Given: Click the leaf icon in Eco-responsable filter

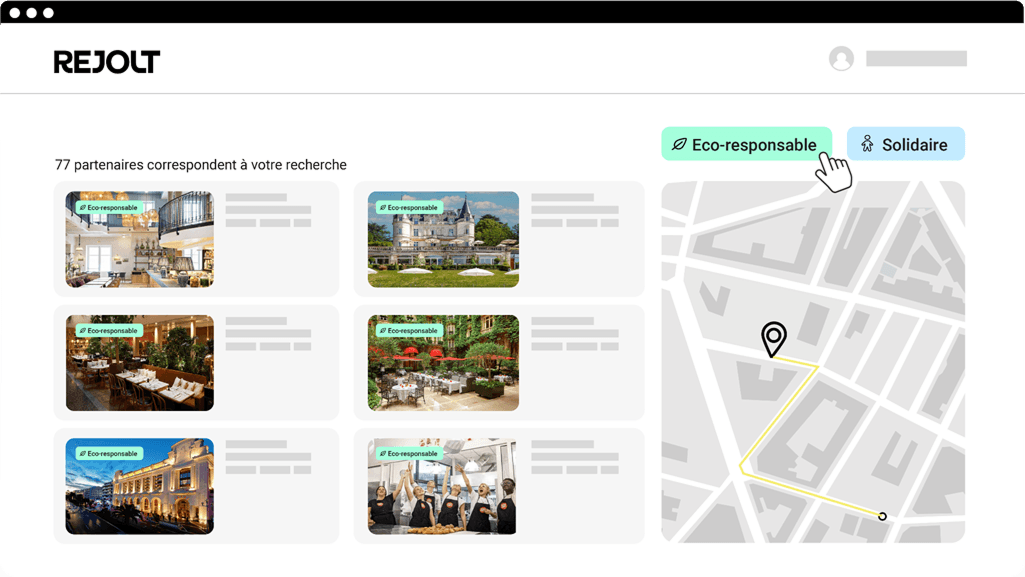Looking at the screenshot, I should [679, 145].
